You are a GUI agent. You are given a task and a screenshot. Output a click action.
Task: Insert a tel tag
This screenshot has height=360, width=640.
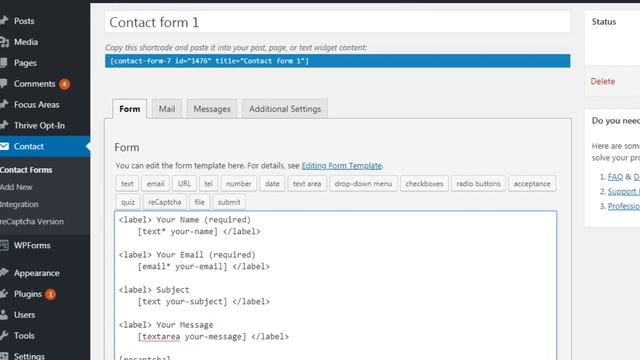(x=208, y=184)
